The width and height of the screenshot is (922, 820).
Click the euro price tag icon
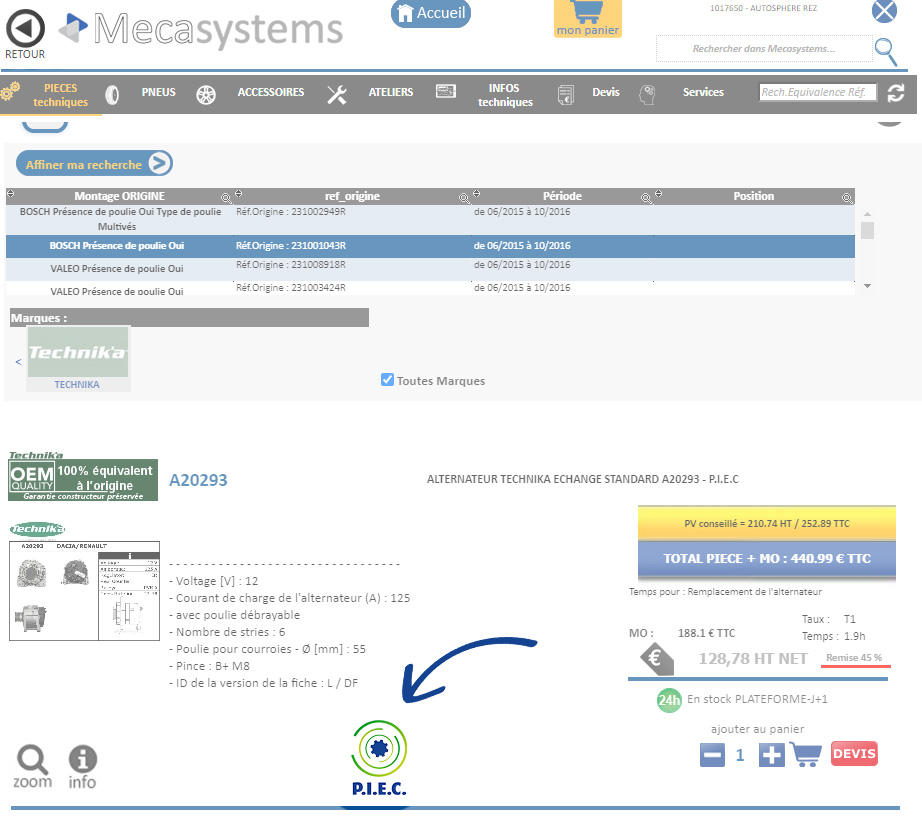click(657, 659)
